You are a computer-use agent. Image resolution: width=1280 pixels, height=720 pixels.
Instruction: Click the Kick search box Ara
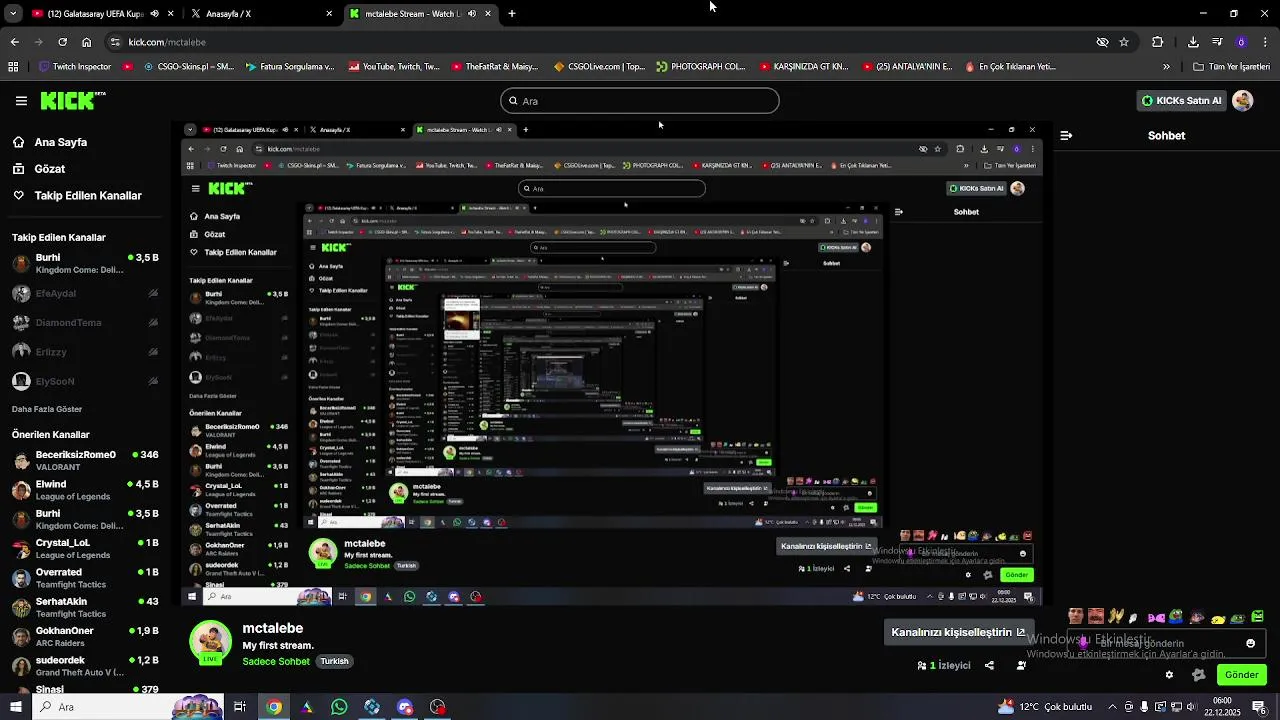640,101
